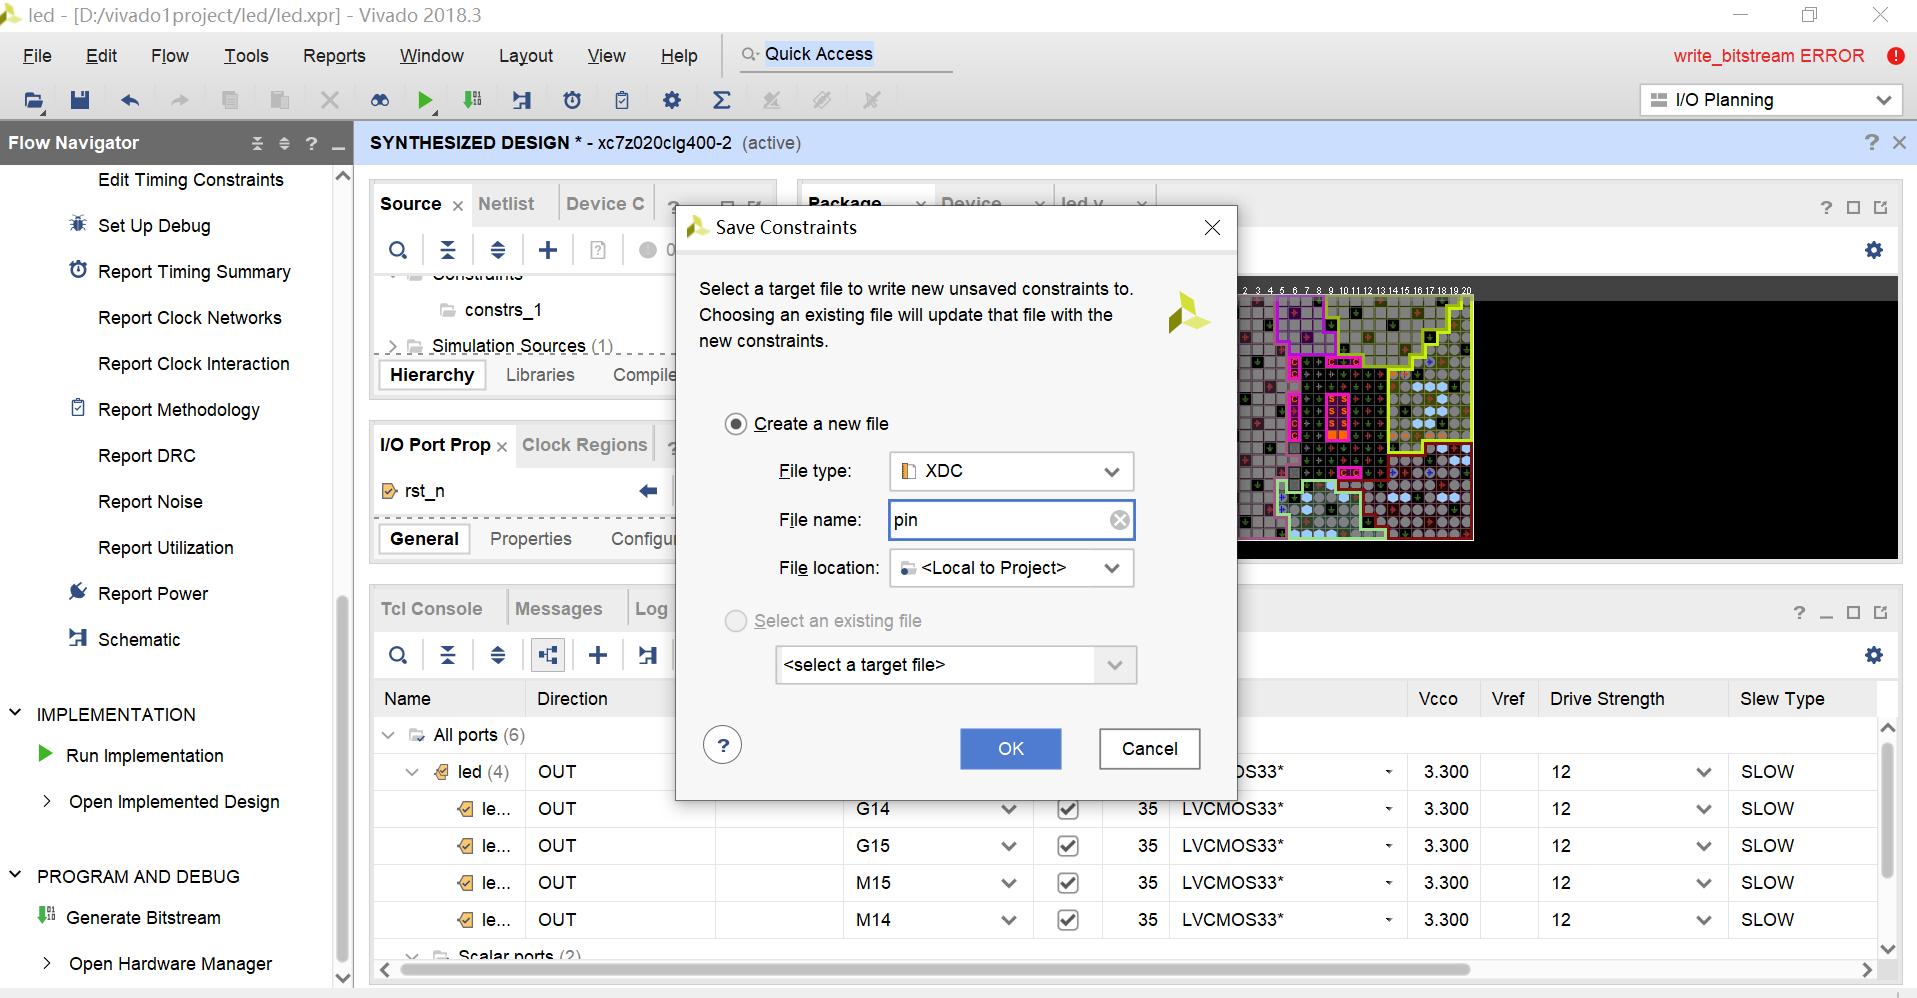
Task: Toggle Fixed checkbox for pin G15 row
Action: click(x=1068, y=846)
